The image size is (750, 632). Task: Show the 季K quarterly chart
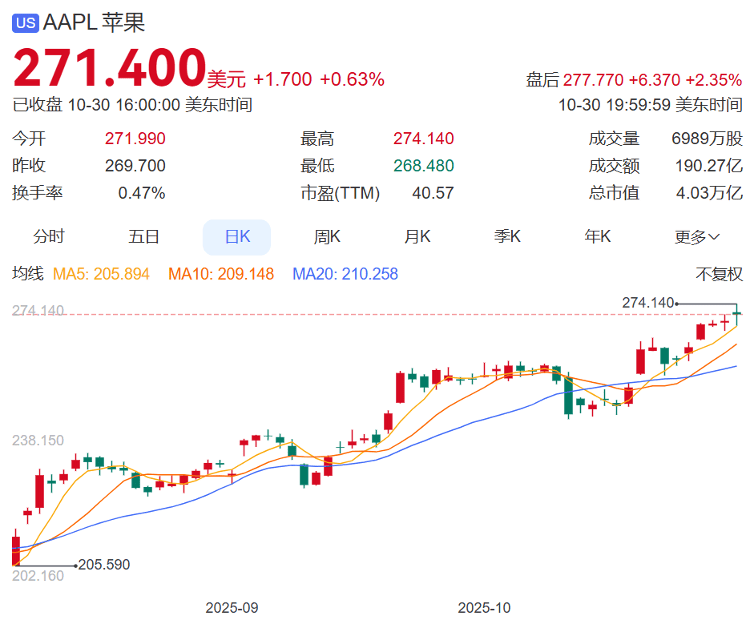(507, 237)
